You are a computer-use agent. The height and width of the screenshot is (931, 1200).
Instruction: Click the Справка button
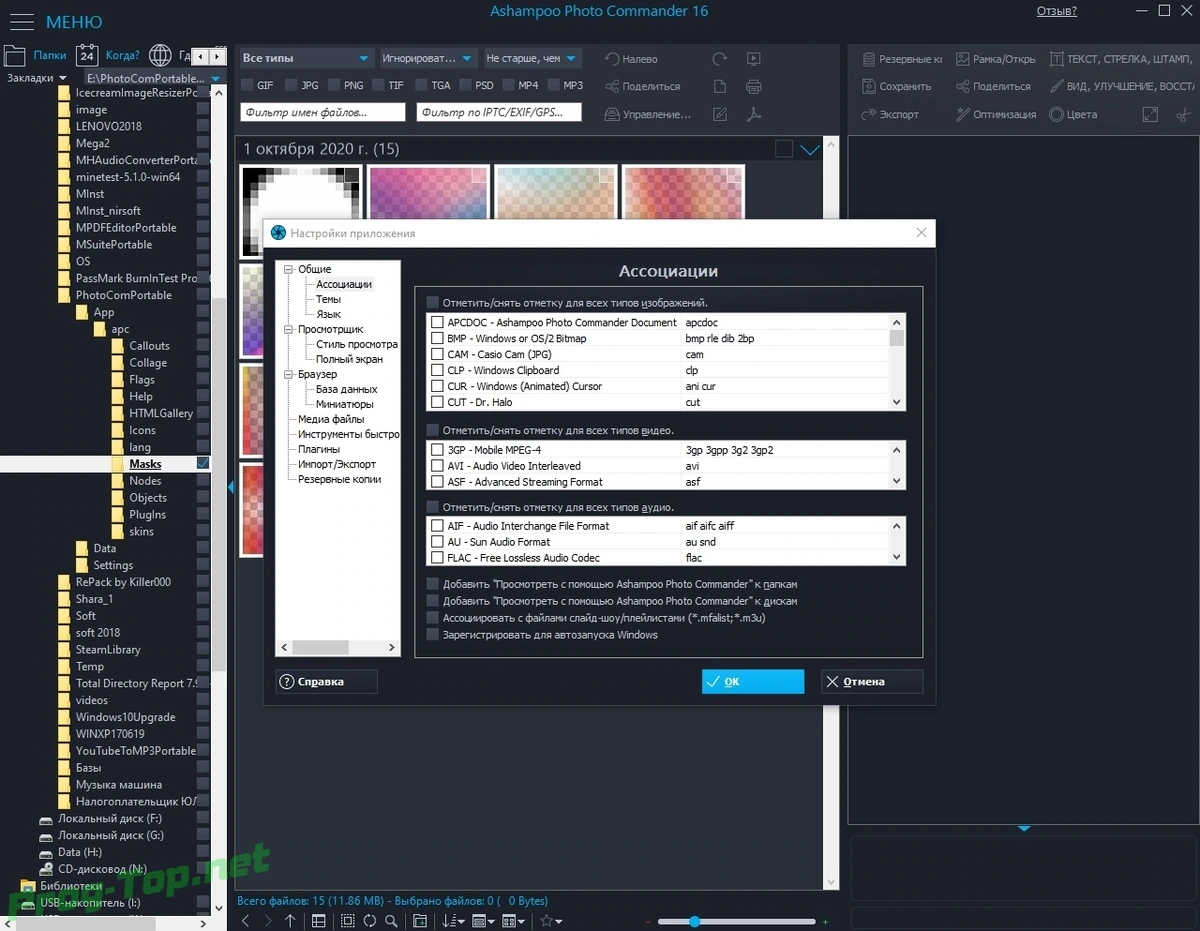point(326,682)
